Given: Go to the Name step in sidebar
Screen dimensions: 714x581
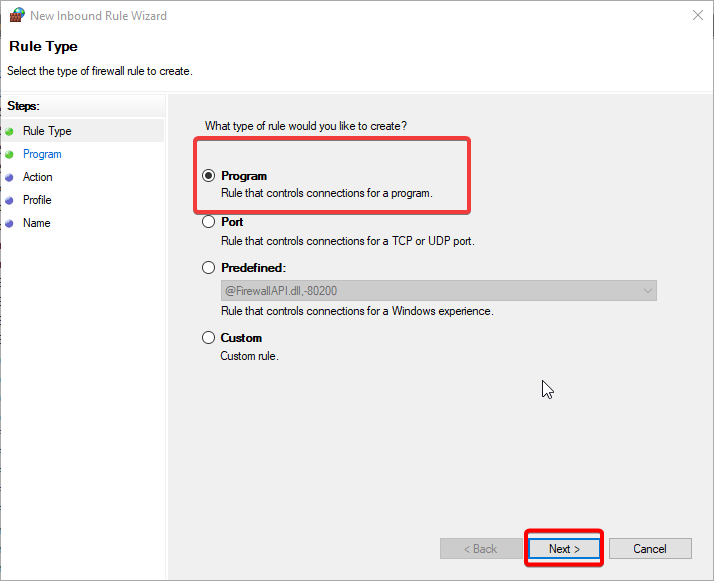Looking at the screenshot, I should point(37,223).
